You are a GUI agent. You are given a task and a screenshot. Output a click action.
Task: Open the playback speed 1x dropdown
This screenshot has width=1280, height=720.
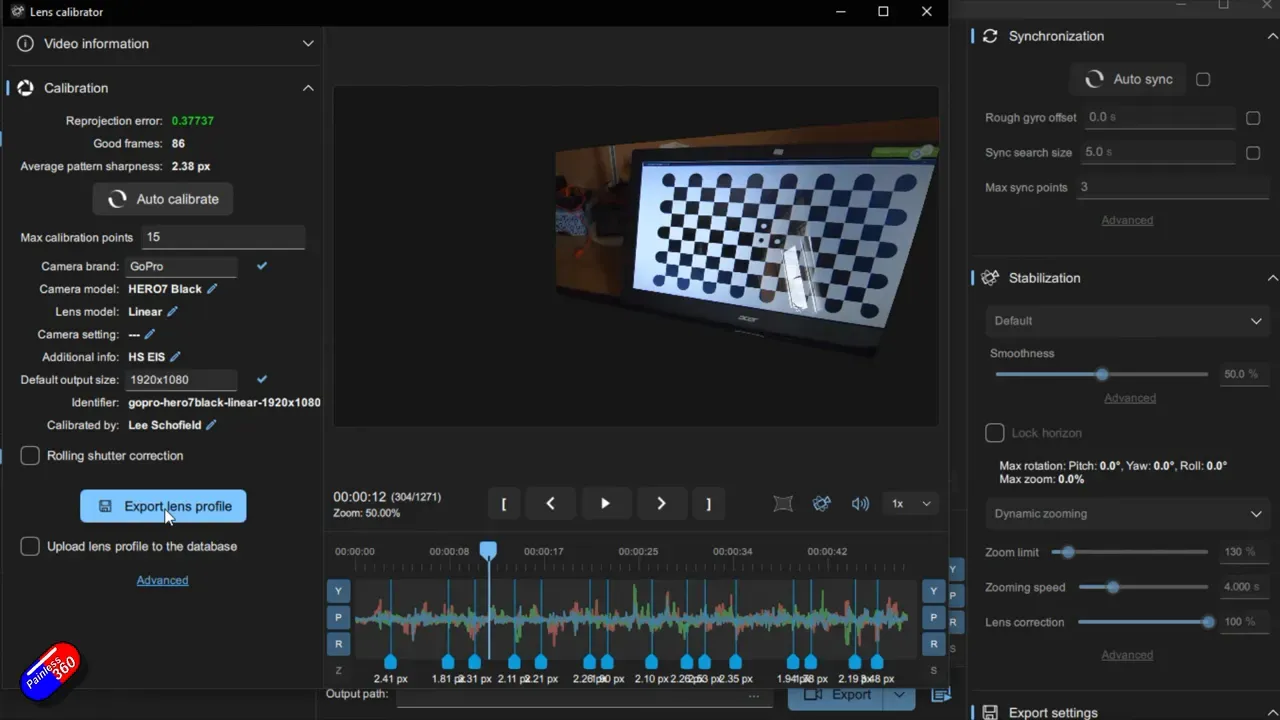(x=911, y=504)
